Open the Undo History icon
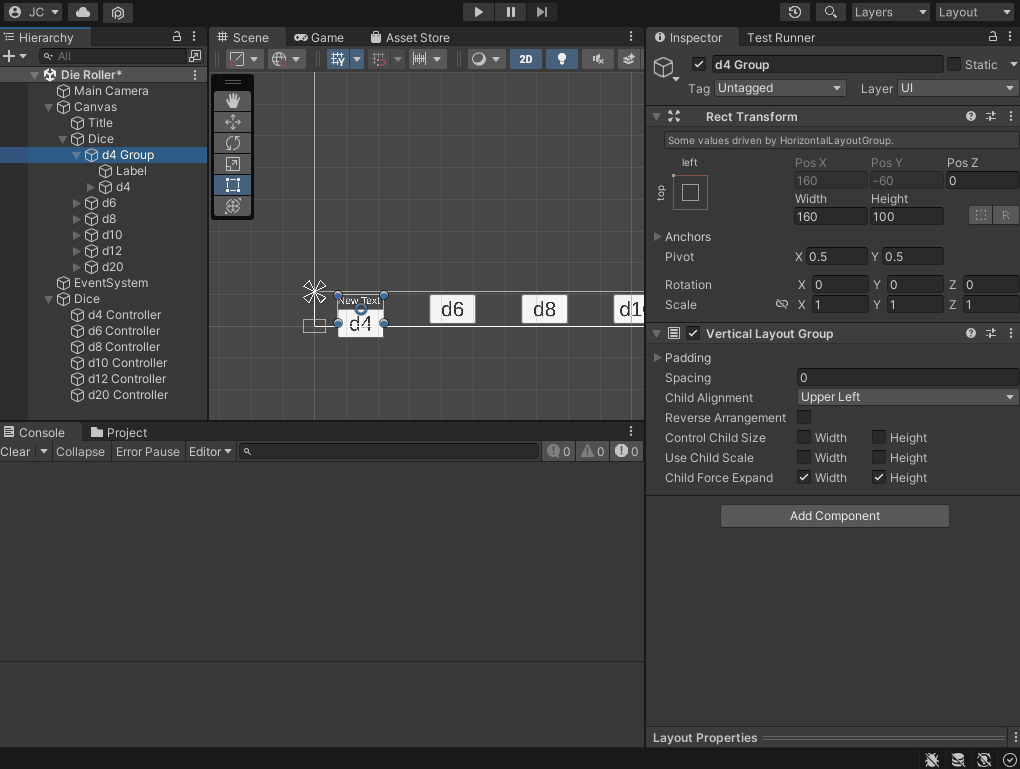 pos(795,12)
